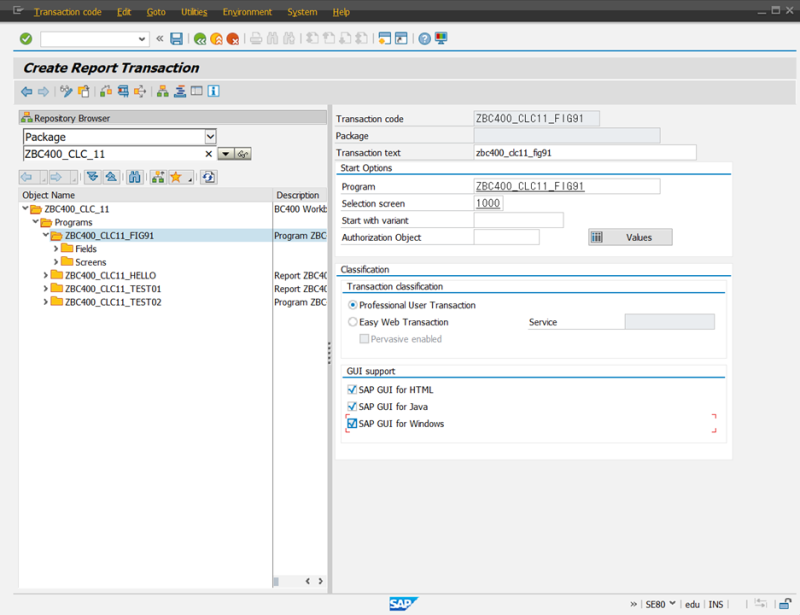Click the Save icon in the toolbar
The image size is (800, 615).
[176, 39]
